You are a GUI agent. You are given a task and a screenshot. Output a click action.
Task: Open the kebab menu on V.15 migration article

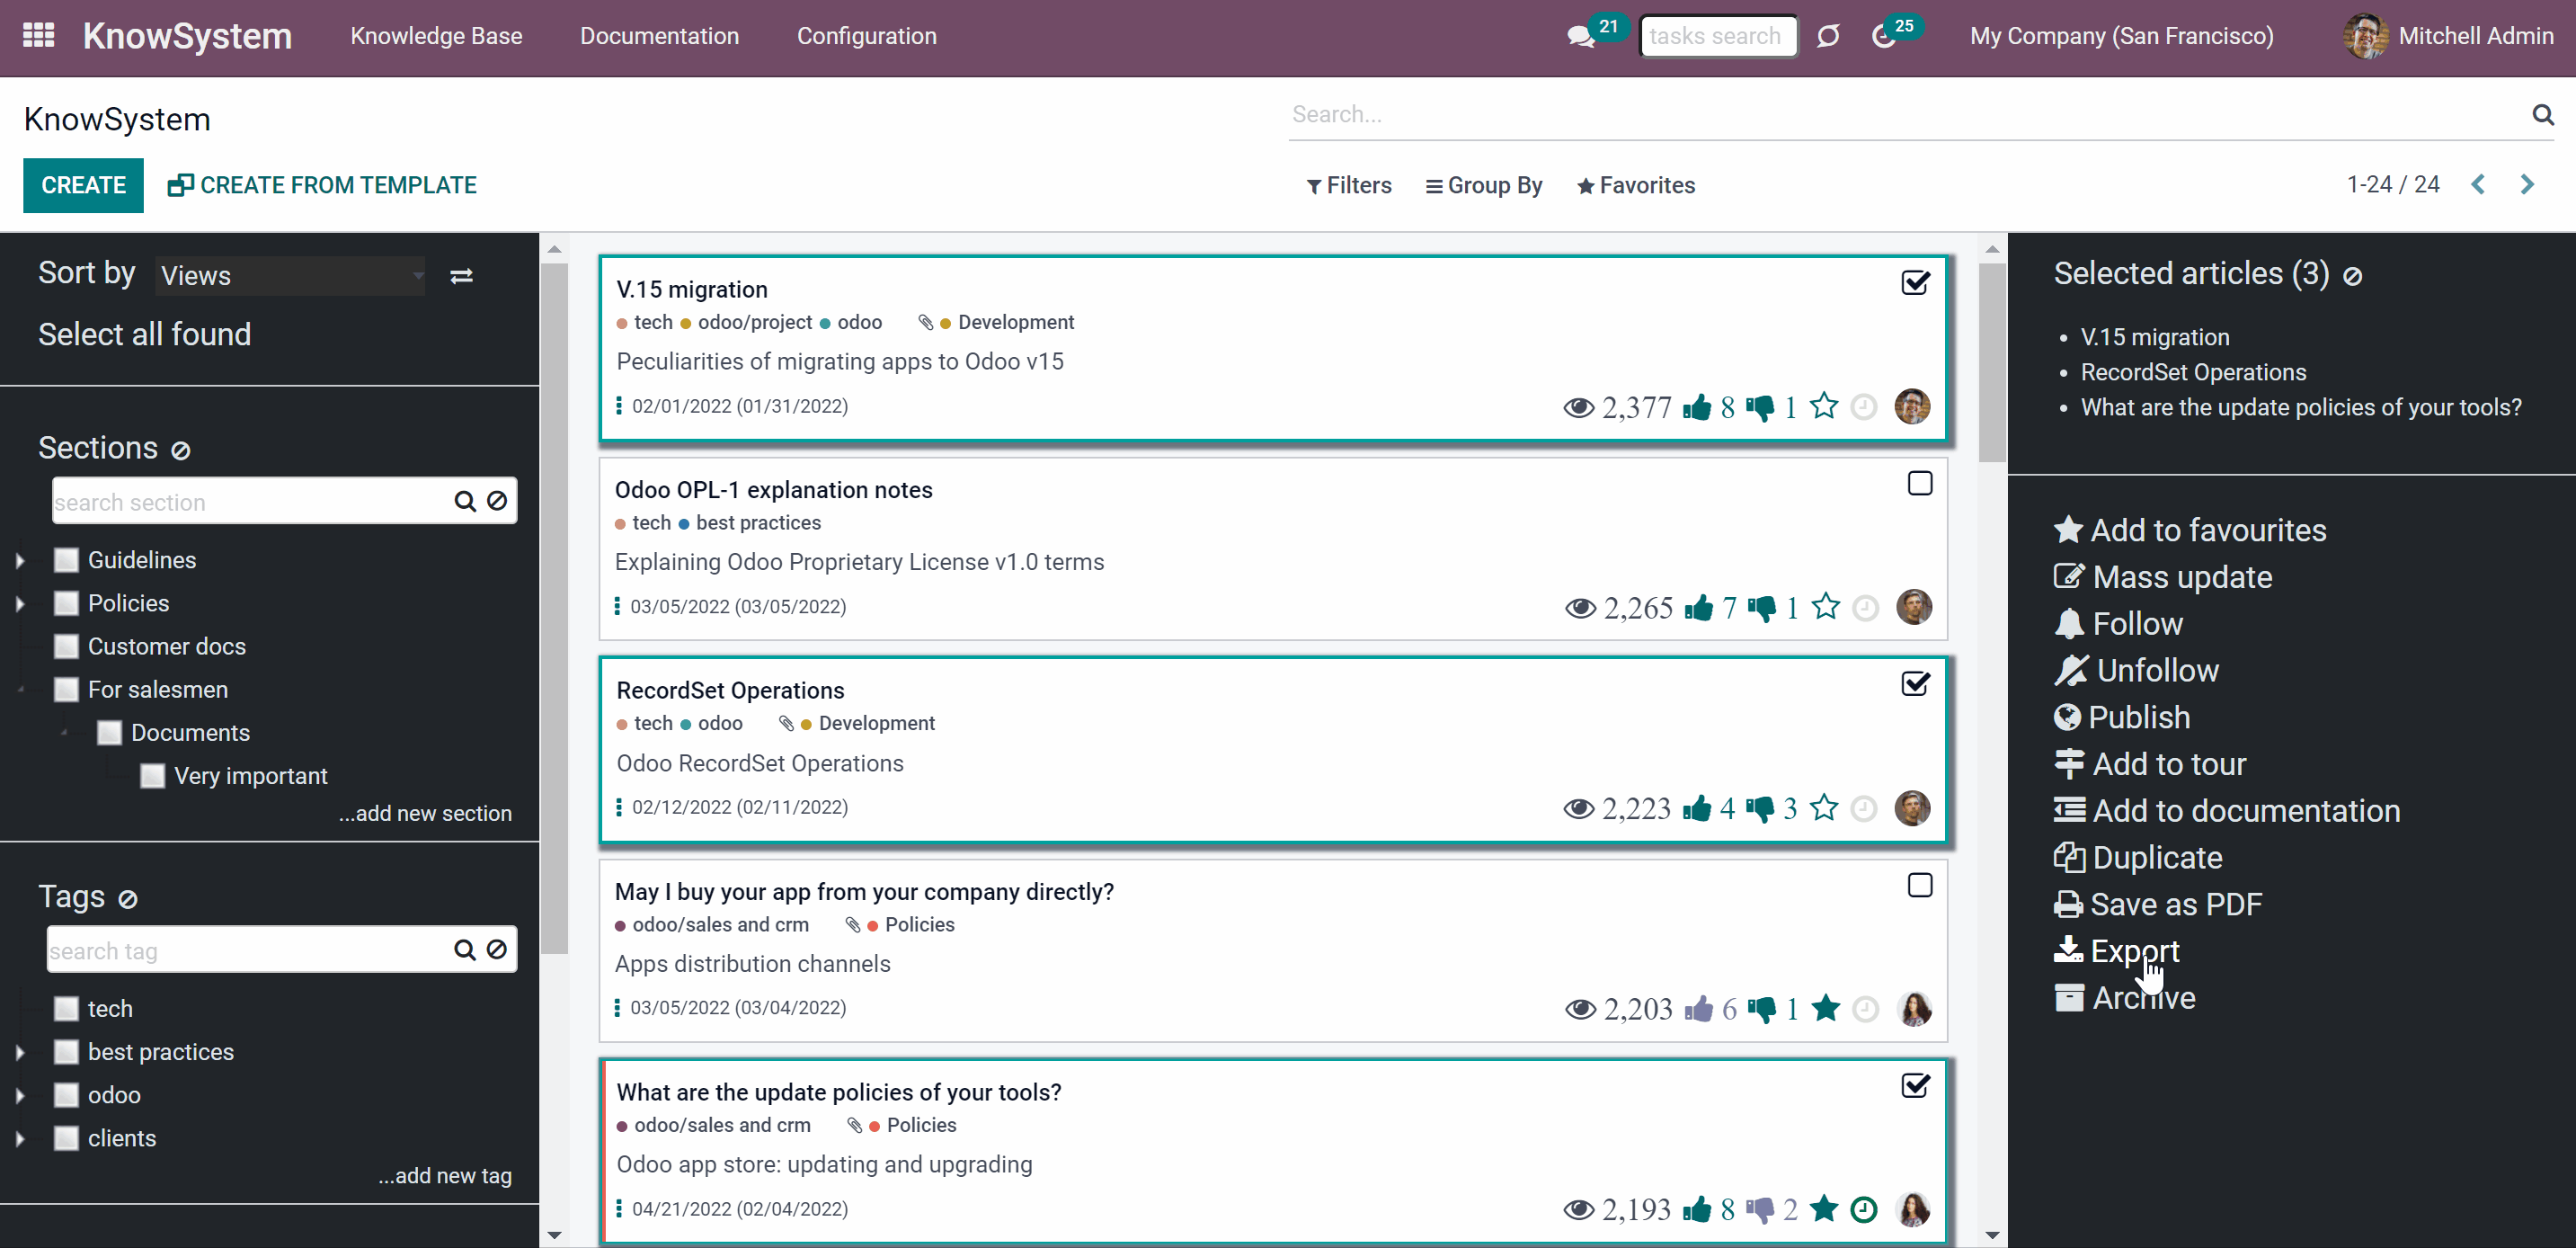619,406
